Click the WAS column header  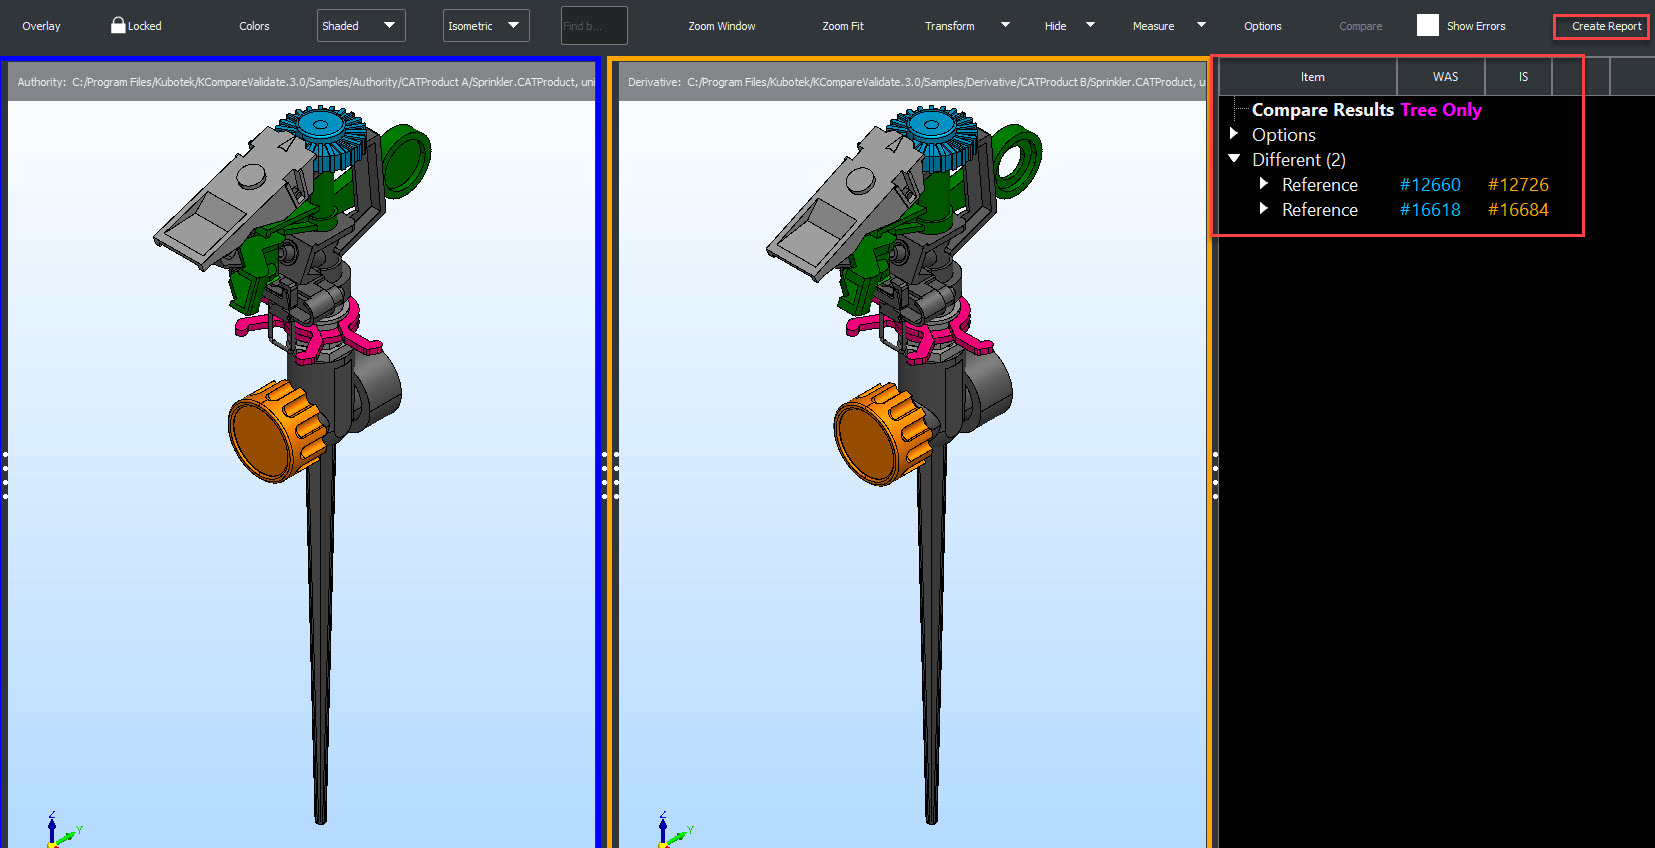click(x=1444, y=77)
